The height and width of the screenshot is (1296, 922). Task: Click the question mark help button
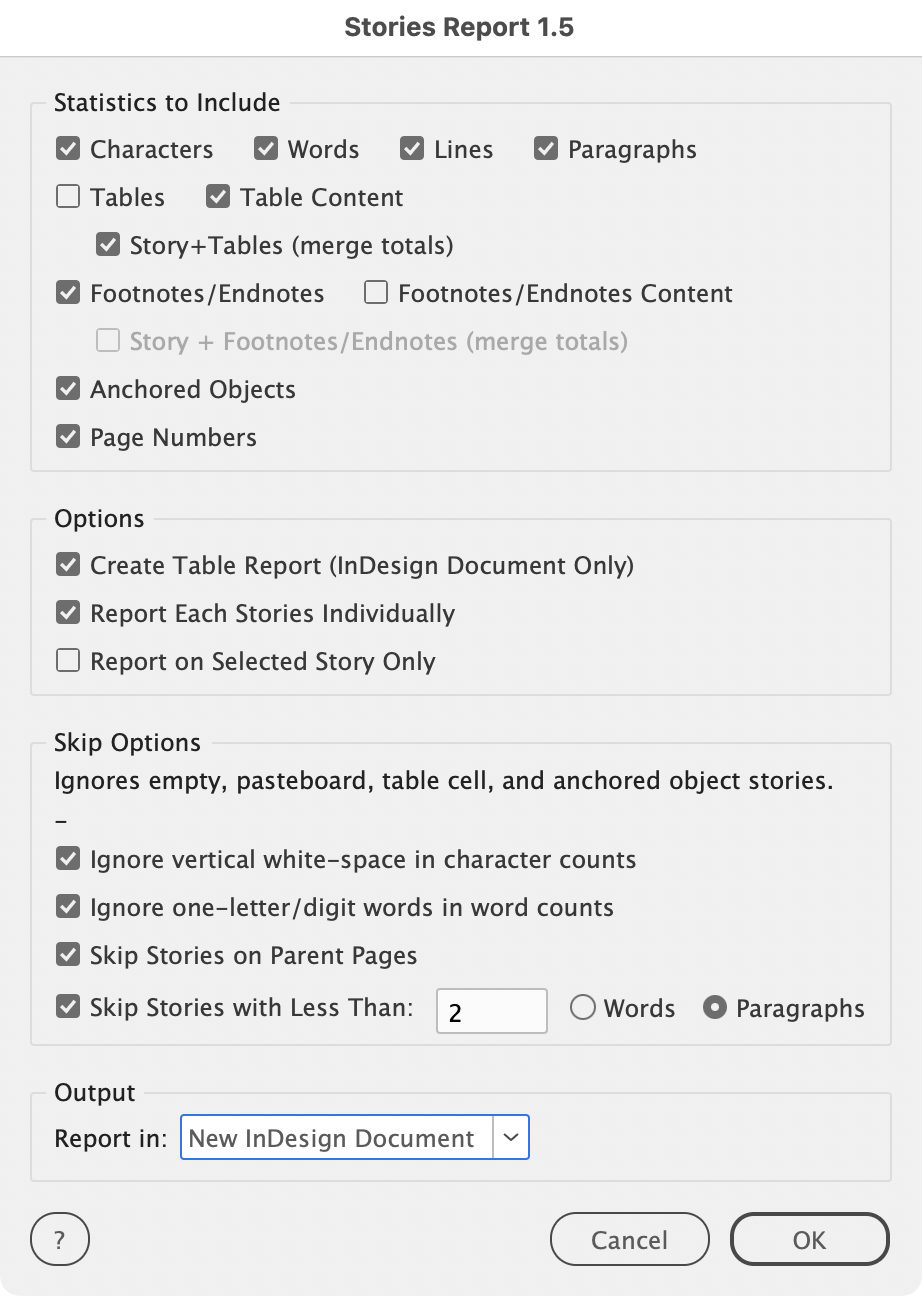(x=60, y=1241)
